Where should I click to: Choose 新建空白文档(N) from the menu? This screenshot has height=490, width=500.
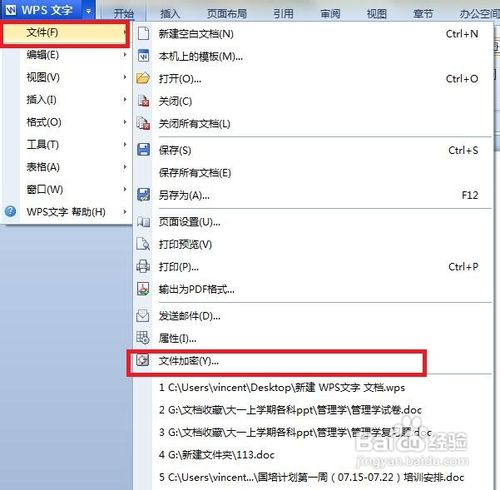tap(313, 34)
